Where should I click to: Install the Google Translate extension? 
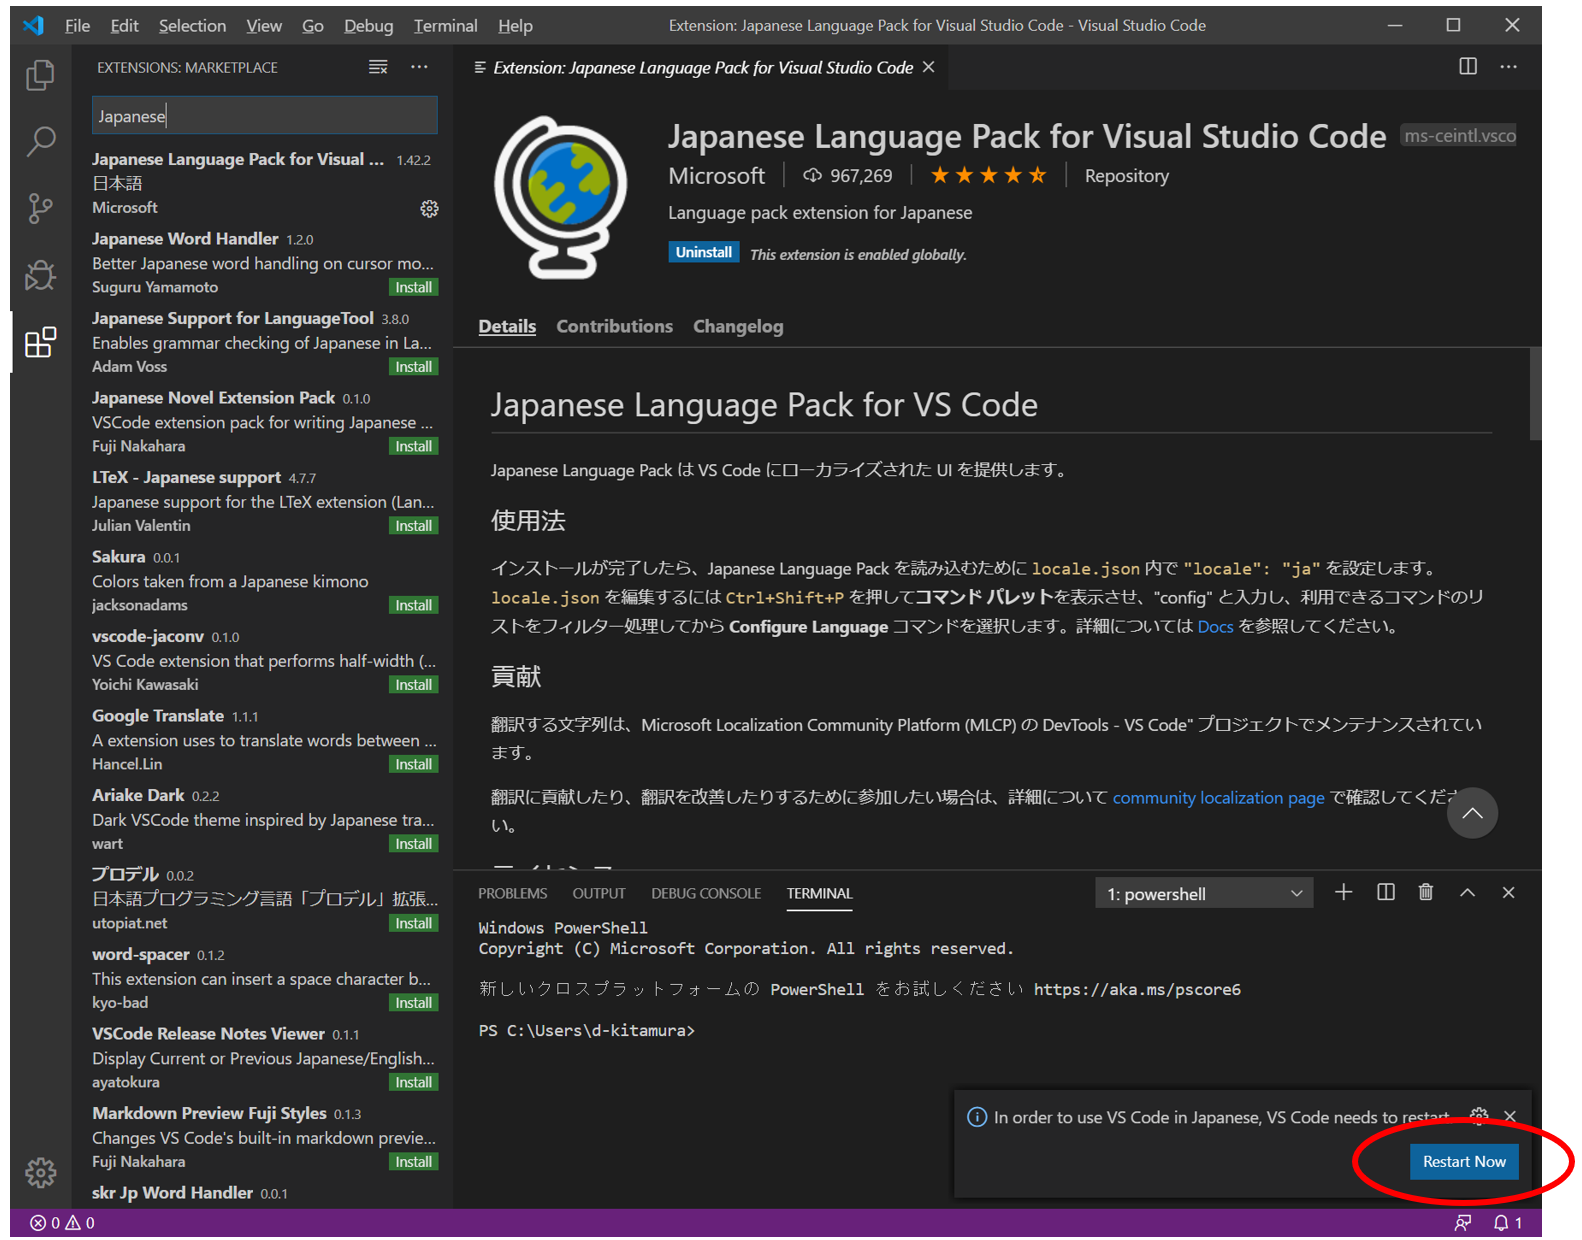click(x=413, y=764)
